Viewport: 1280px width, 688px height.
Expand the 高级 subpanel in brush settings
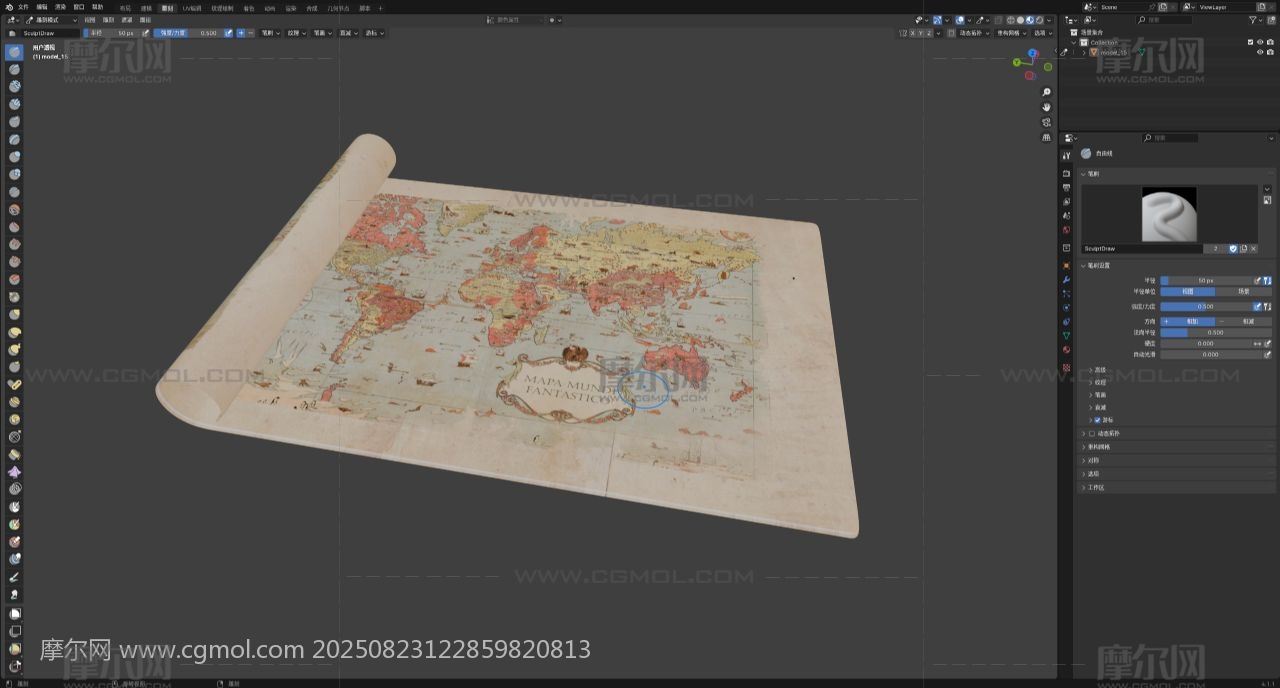(x=1098, y=370)
